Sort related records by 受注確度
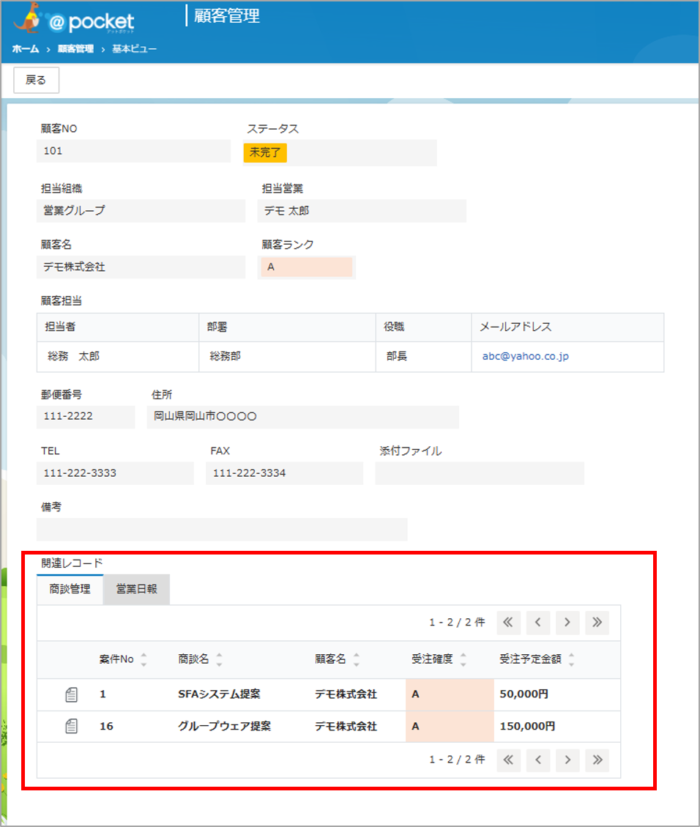This screenshot has width=700, height=827. (x=463, y=659)
